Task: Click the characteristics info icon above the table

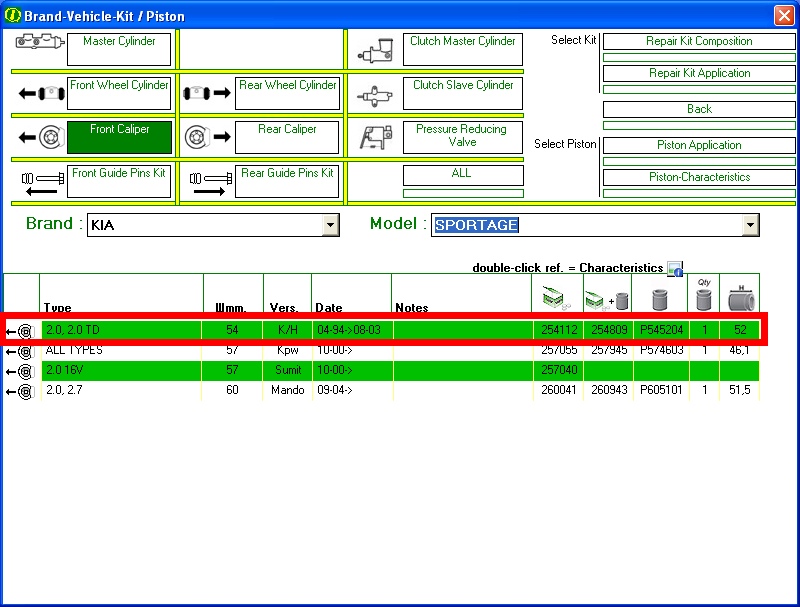Action: pos(675,268)
